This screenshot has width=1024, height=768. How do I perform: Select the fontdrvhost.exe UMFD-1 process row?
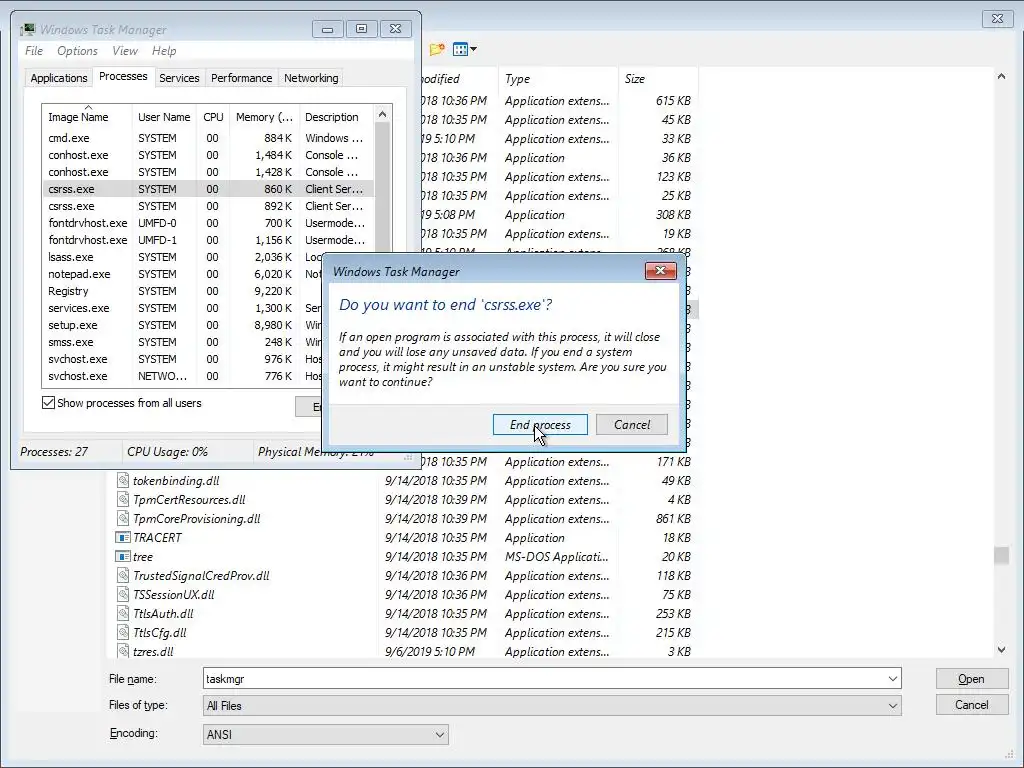(x=208, y=240)
